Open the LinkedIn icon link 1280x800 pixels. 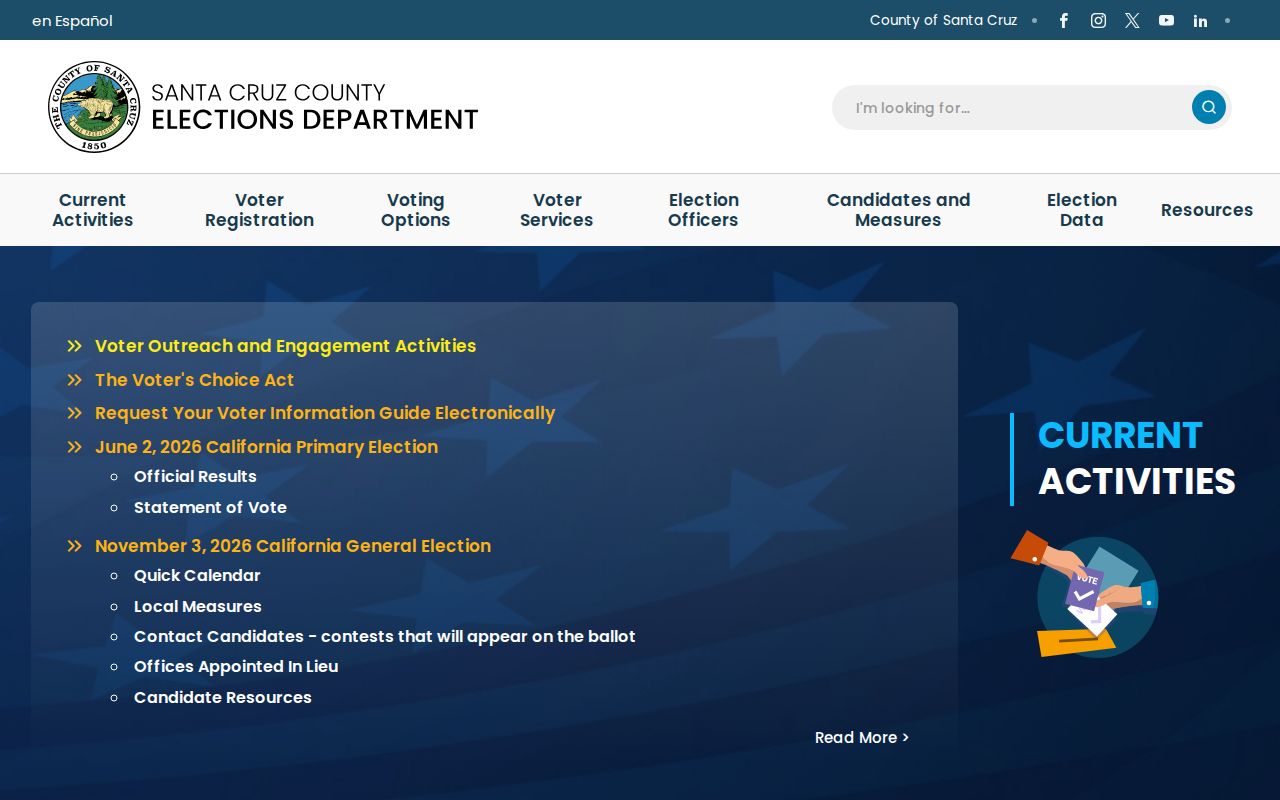tap(1200, 21)
